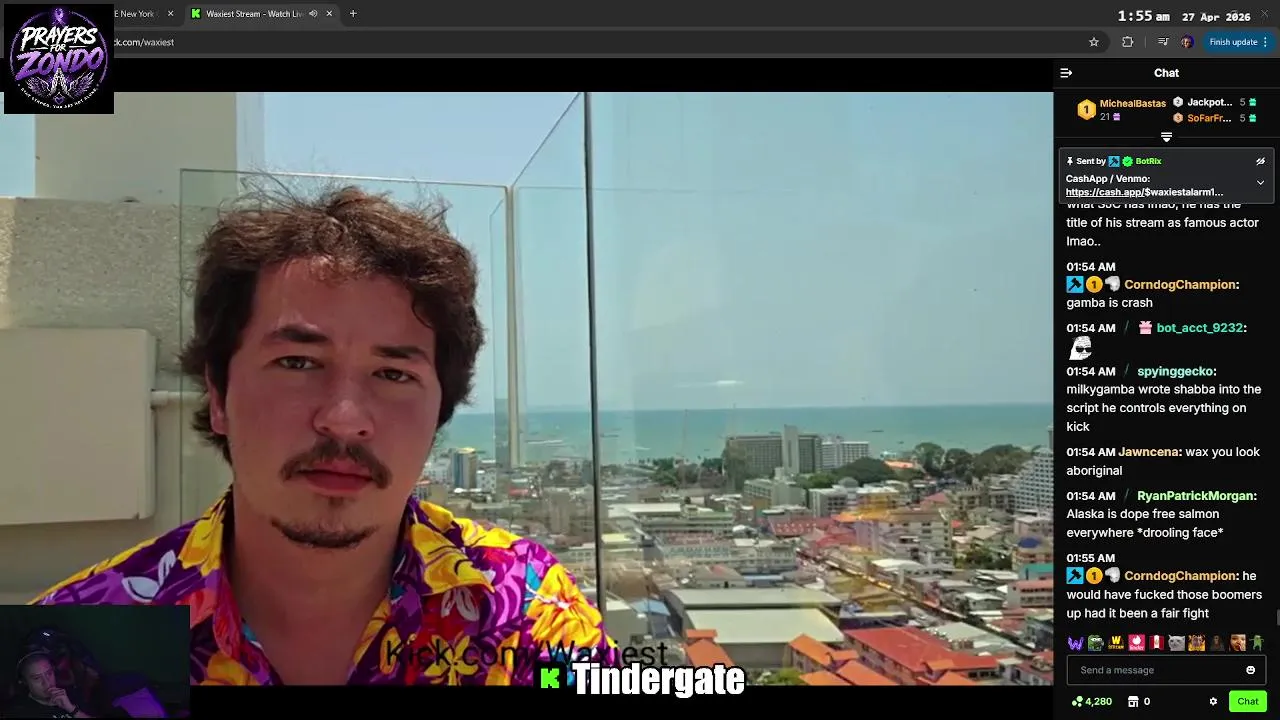Insert the pink Tinder flame emote
Screen dimensions: 1280x720
[x=1136, y=643]
